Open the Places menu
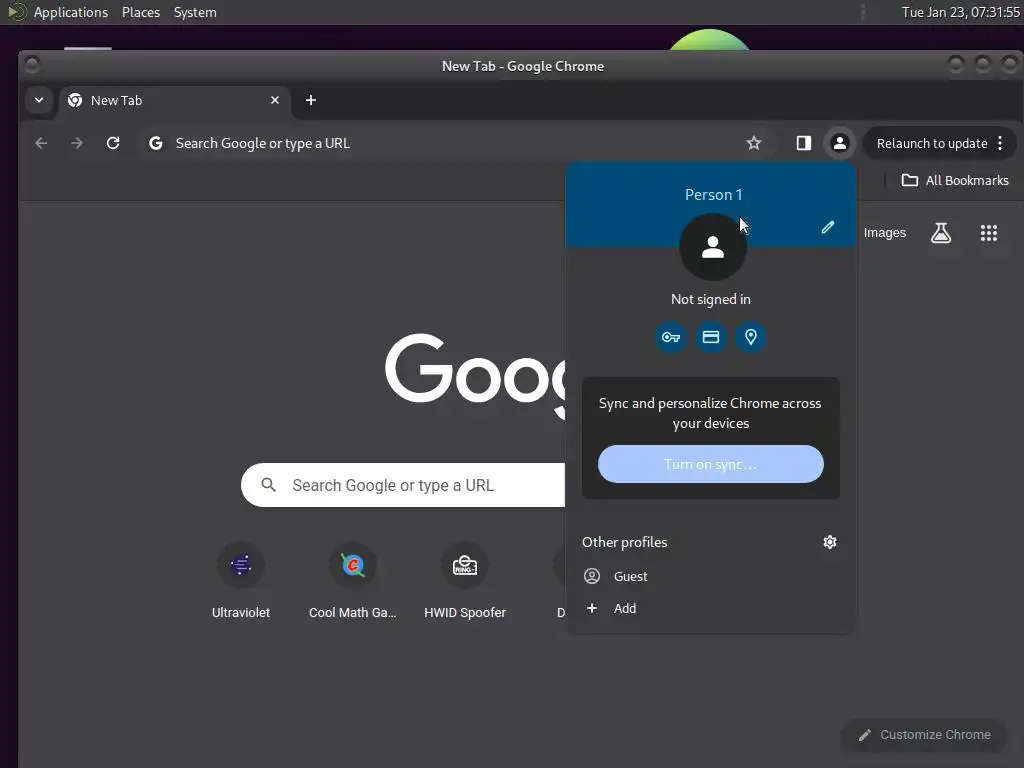Image resolution: width=1024 pixels, height=768 pixels. coord(140,12)
